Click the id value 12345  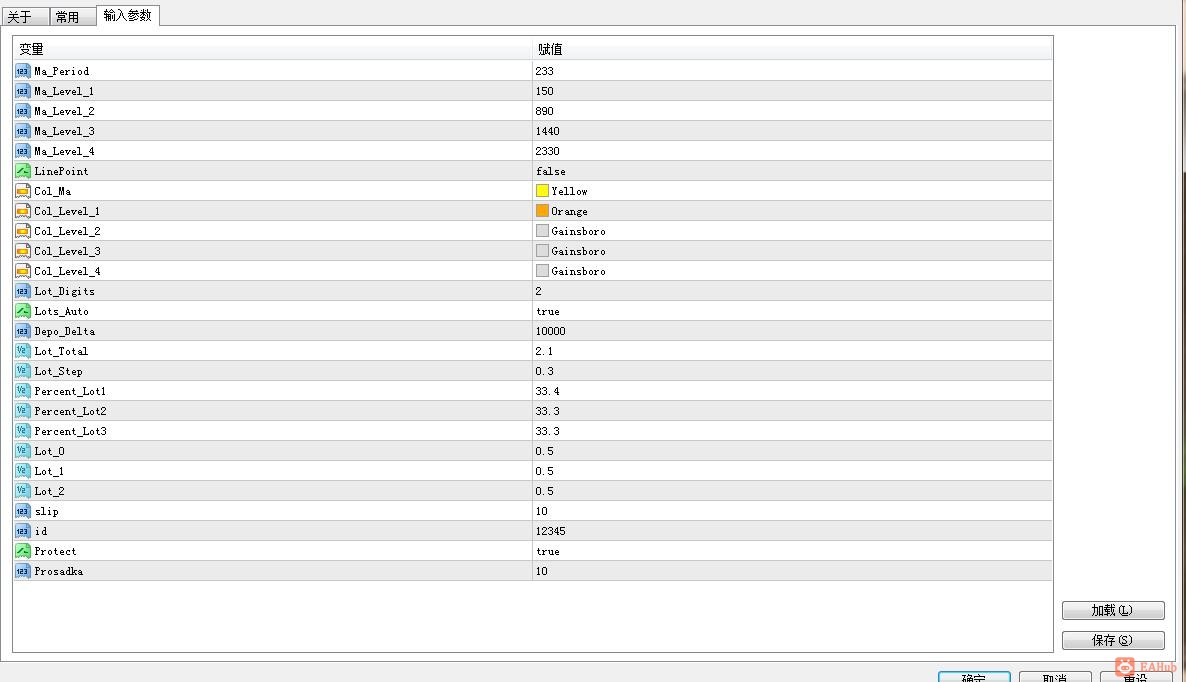(x=551, y=532)
